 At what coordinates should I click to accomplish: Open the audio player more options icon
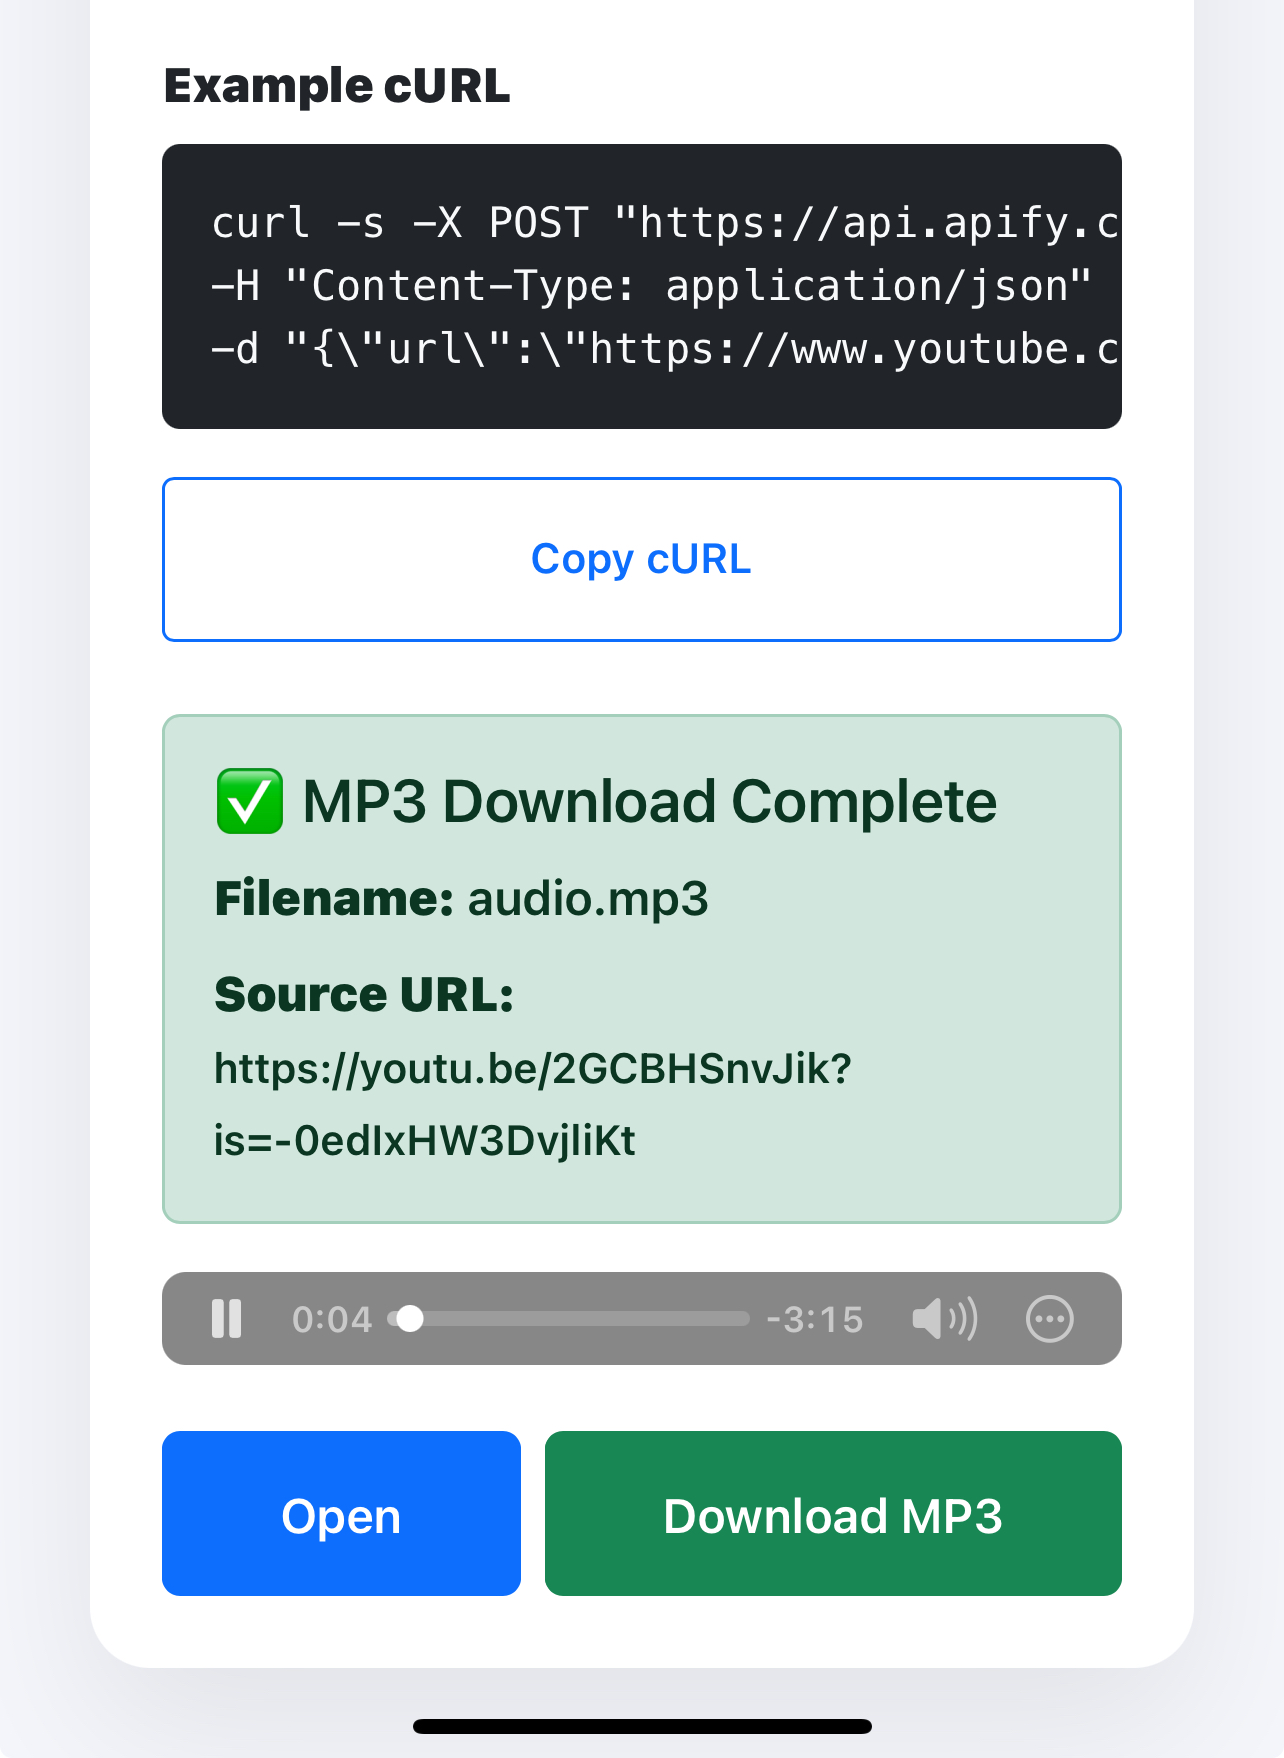(1050, 1318)
